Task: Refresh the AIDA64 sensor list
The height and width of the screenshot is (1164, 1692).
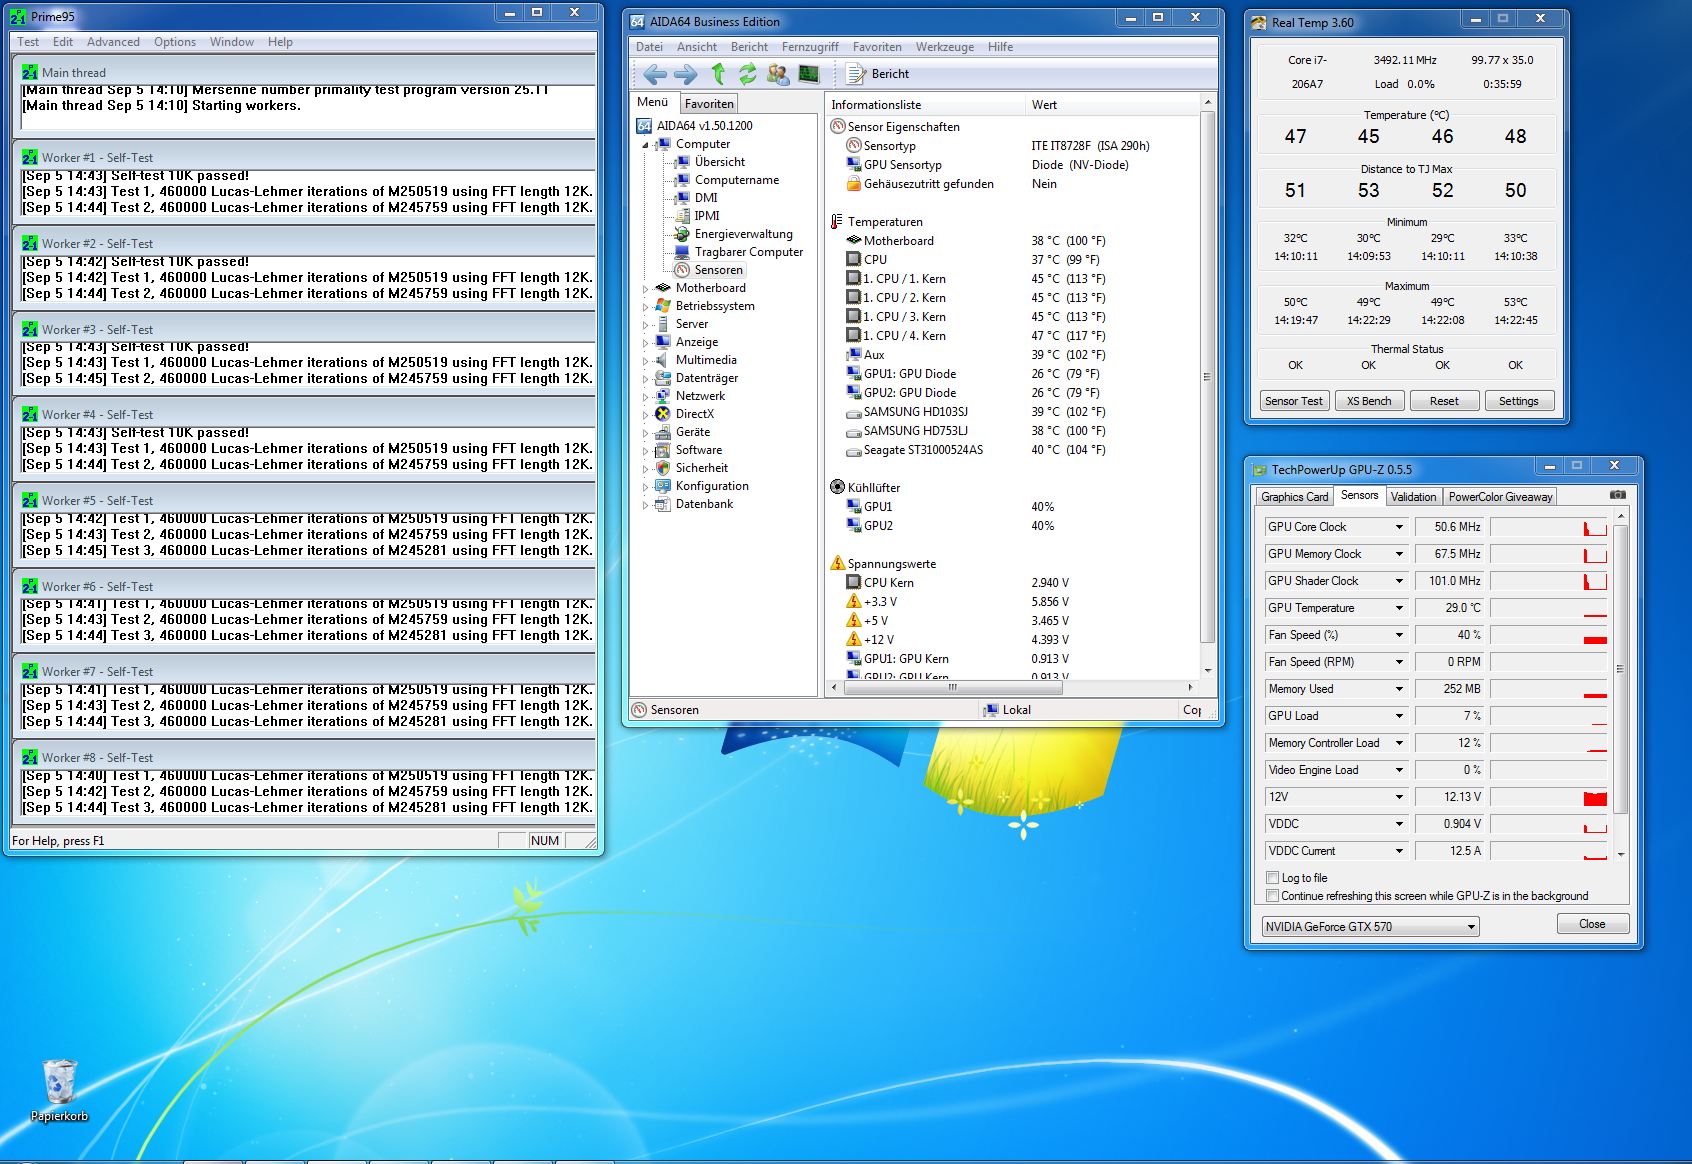Action: [747, 74]
